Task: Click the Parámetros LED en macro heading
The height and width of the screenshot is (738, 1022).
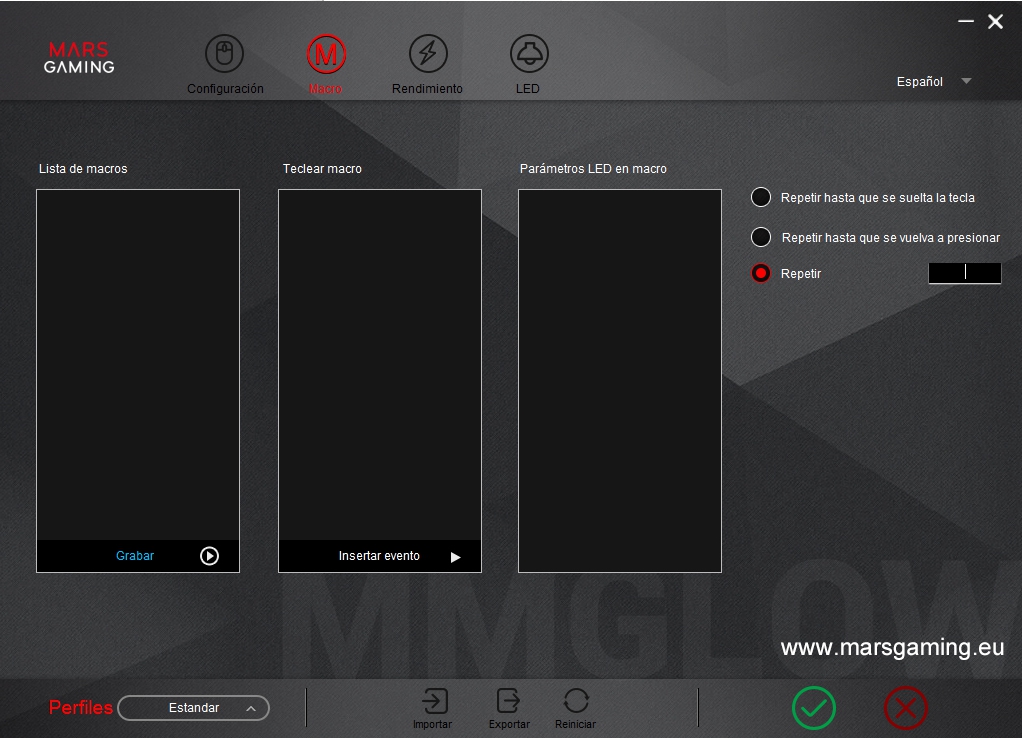Action: 593,169
